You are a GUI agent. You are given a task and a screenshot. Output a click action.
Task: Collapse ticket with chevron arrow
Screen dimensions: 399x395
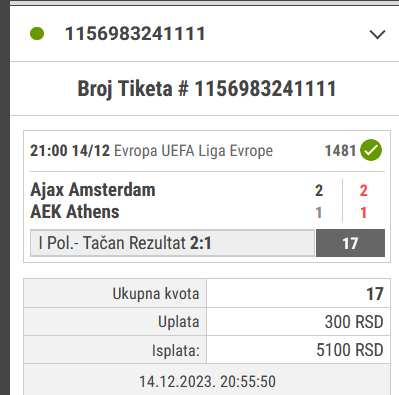coord(377,34)
